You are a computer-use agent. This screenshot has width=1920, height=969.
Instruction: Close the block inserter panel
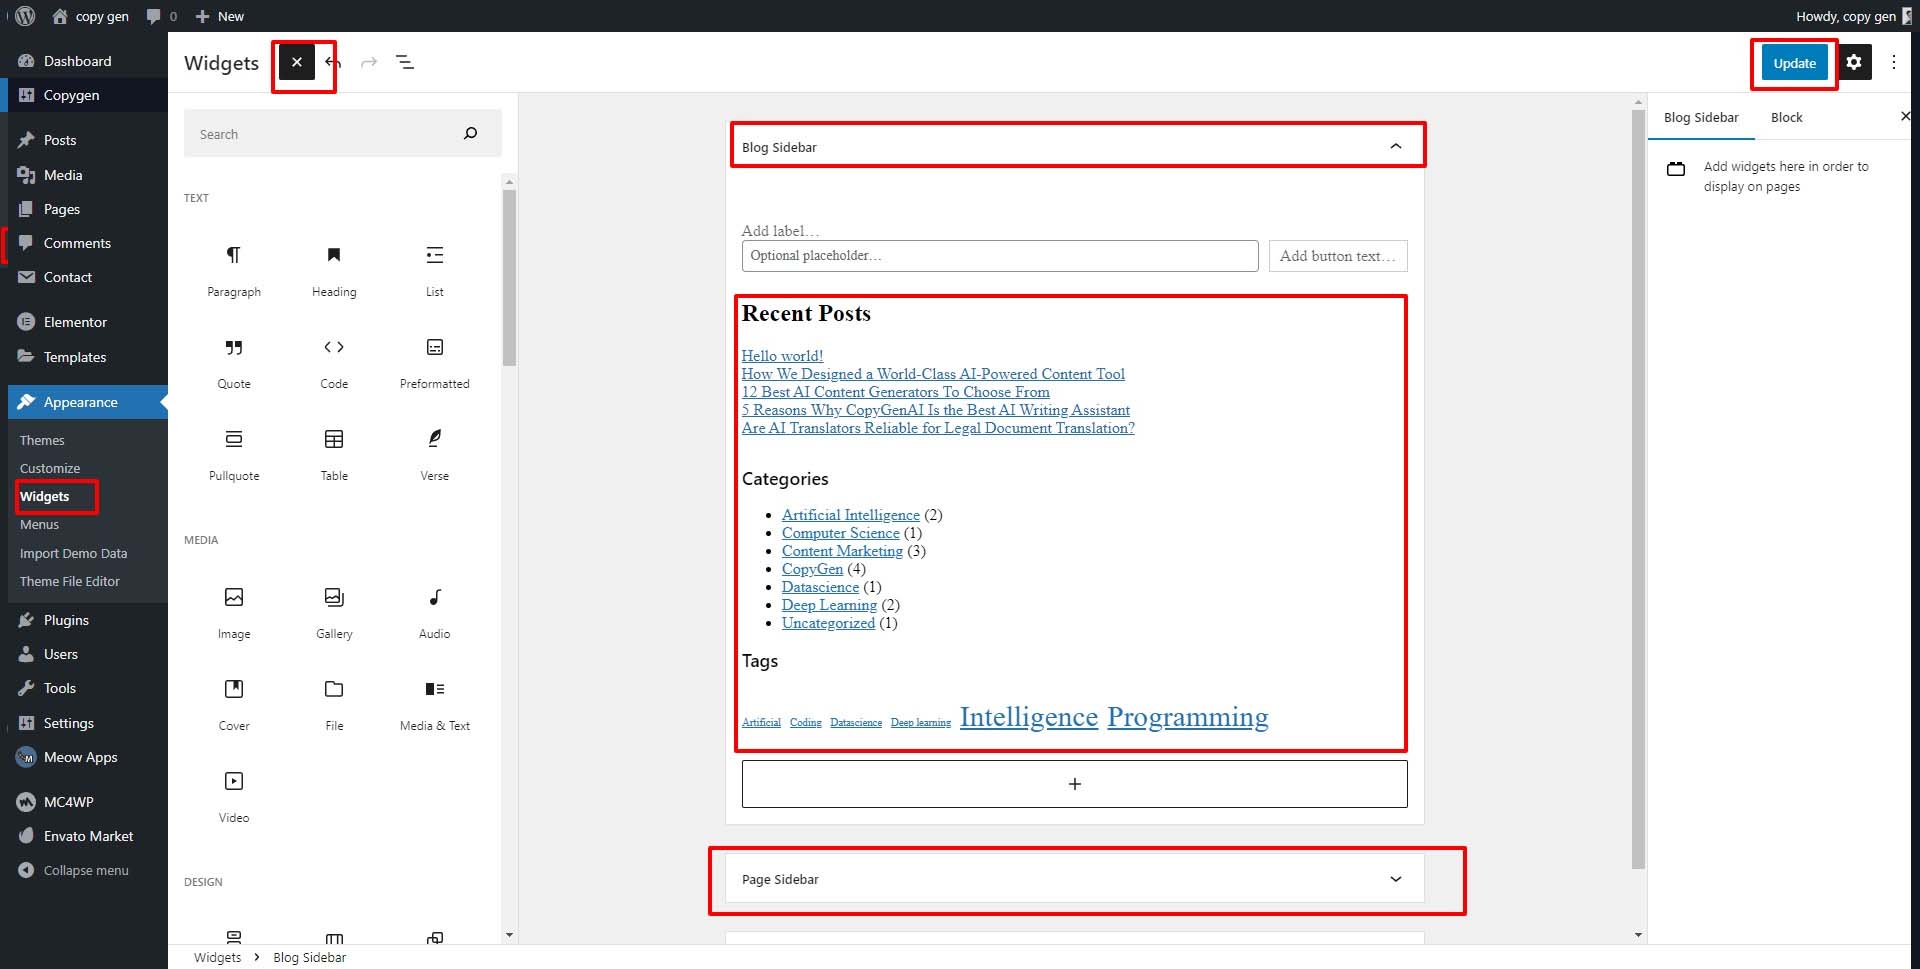click(x=296, y=62)
